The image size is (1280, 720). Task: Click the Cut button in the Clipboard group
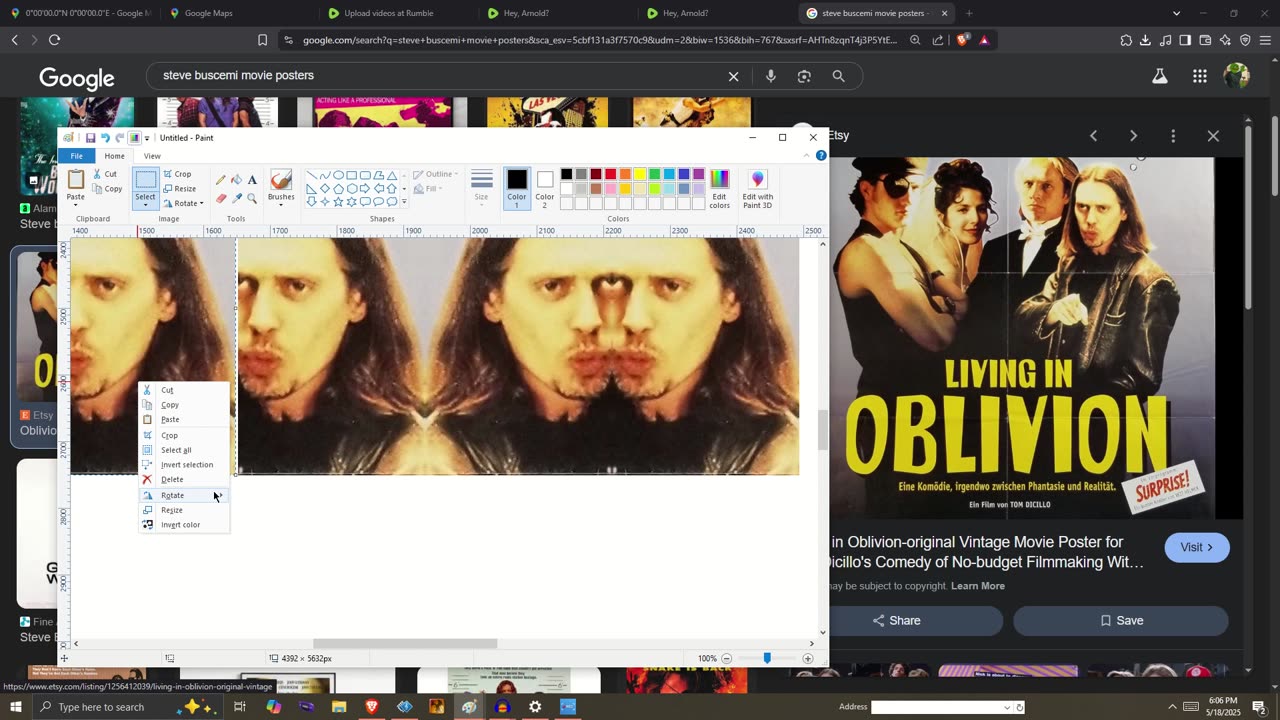click(105, 174)
